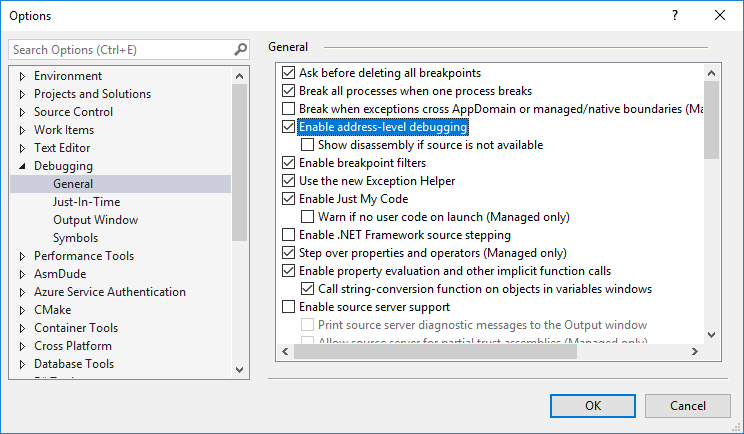
Task: Select the Symbols debugging page
Action: [75, 238]
